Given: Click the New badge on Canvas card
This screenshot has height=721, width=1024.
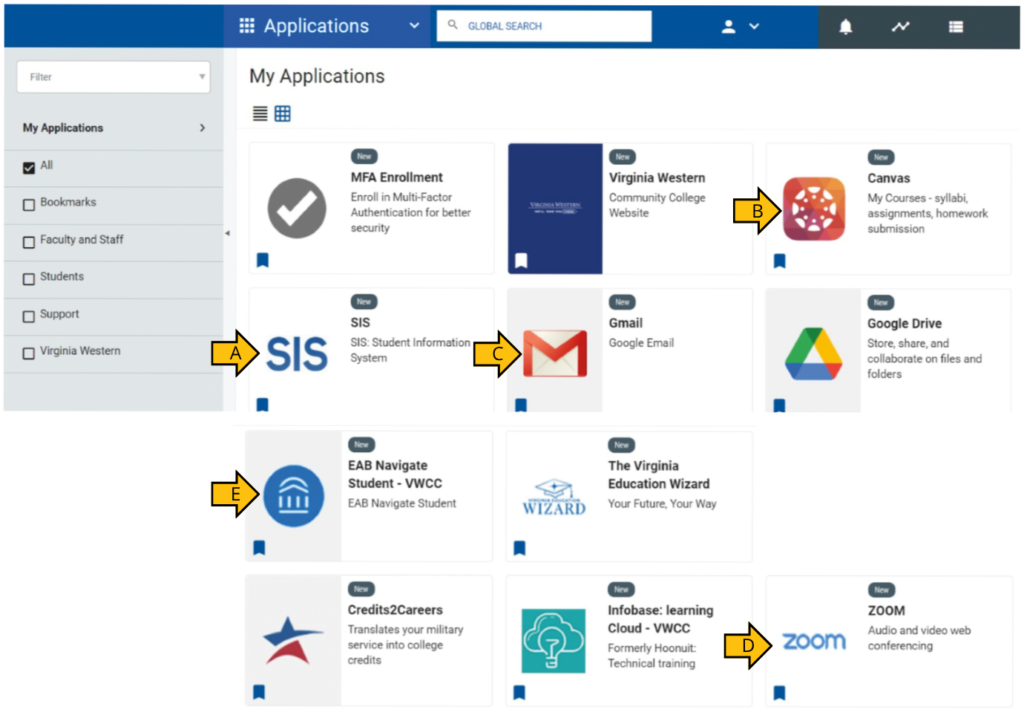Looking at the screenshot, I should pos(881,157).
